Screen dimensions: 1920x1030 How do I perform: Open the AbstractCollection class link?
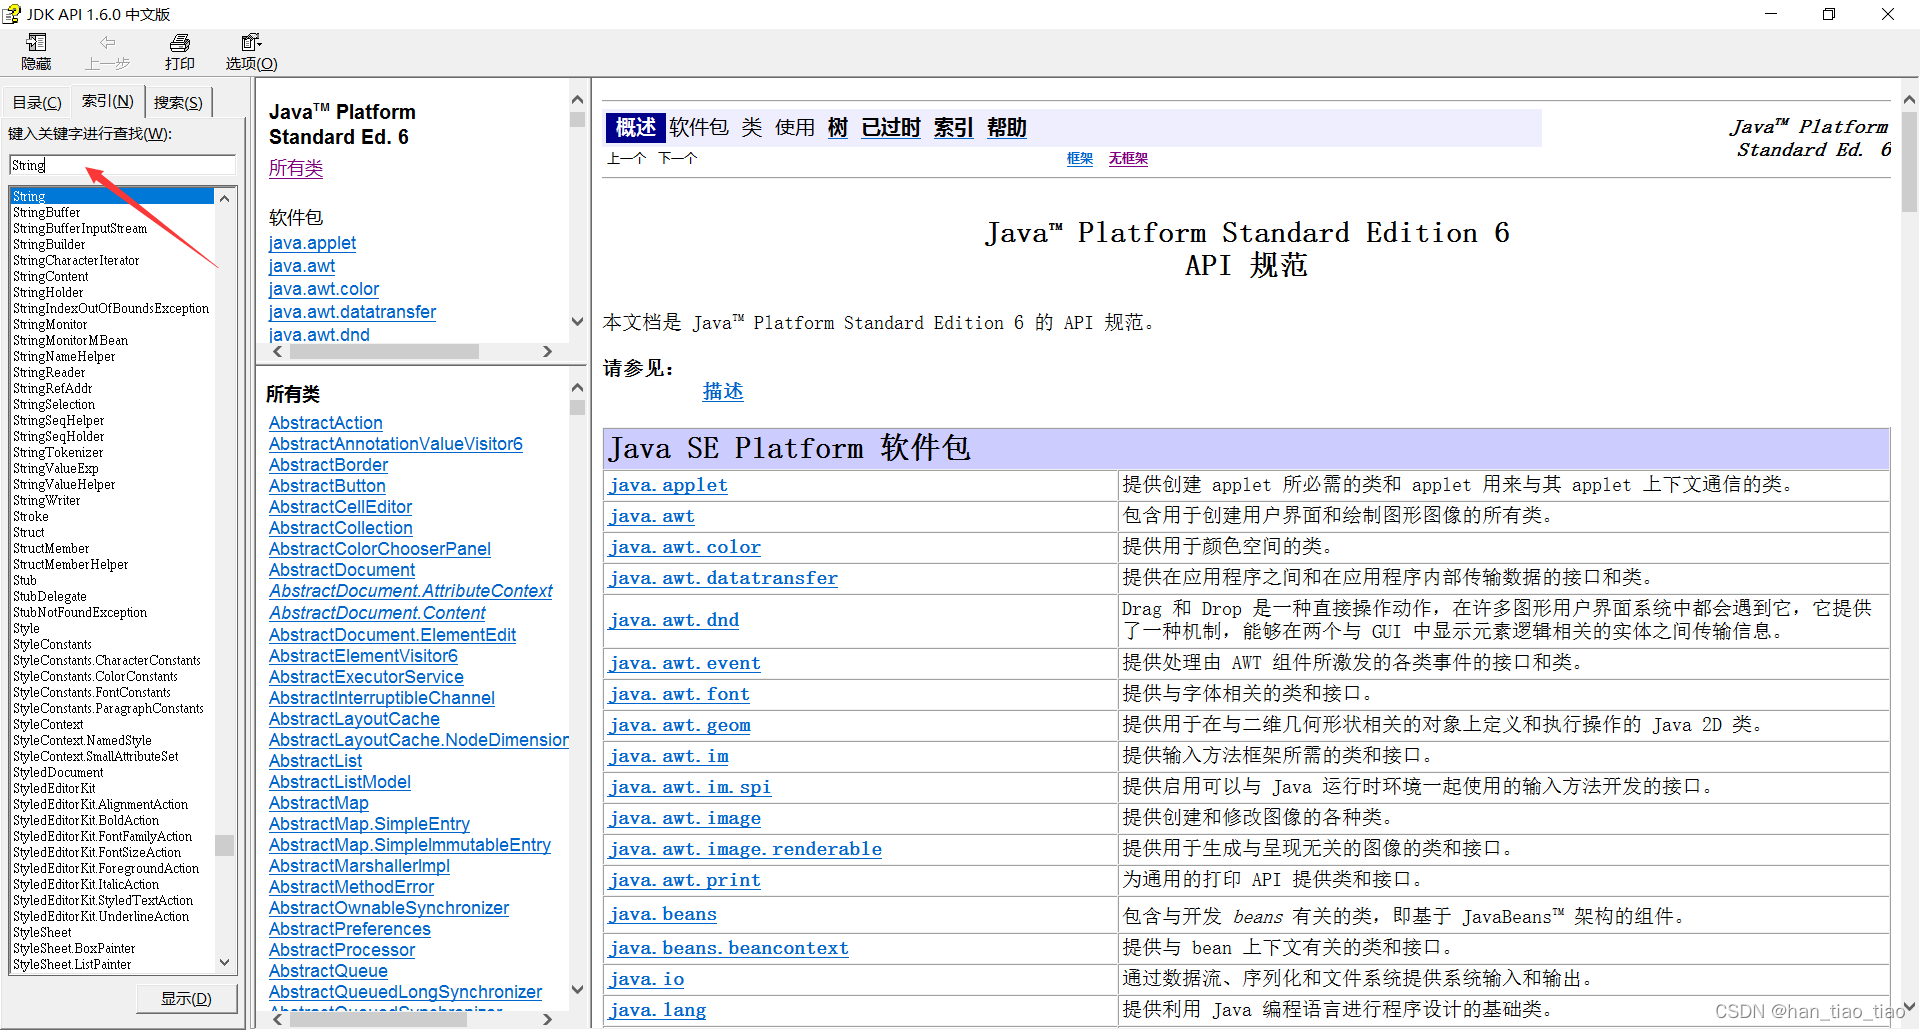(341, 528)
